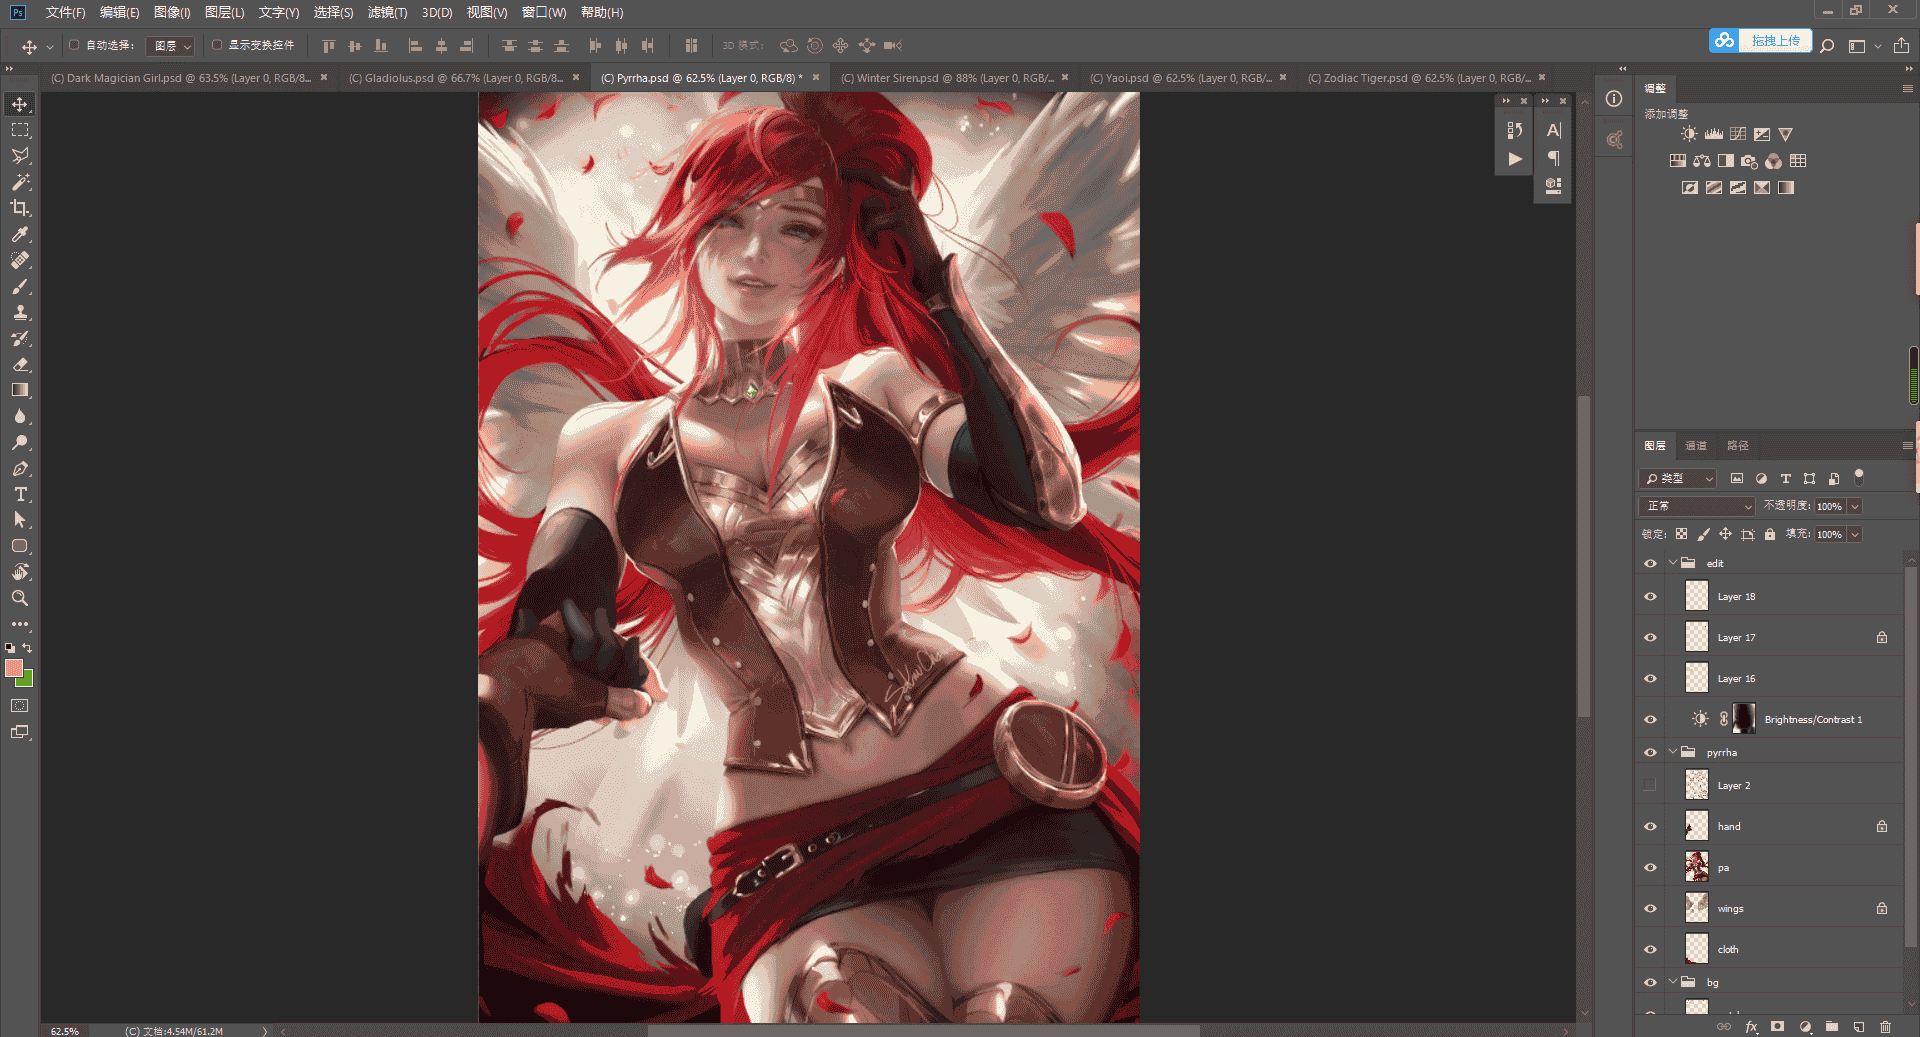Switch to the 路径 Paths tab
This screenshot has height=1037, width=1920.
(1738, 446)
